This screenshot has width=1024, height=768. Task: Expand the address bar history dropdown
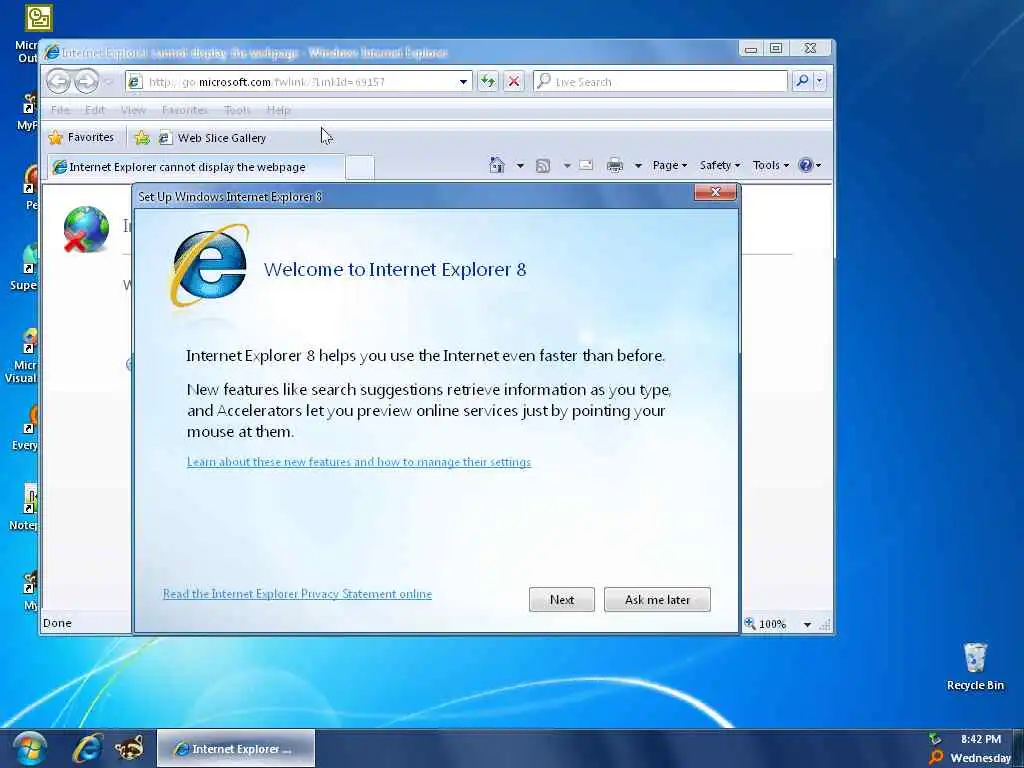point(463,82)
